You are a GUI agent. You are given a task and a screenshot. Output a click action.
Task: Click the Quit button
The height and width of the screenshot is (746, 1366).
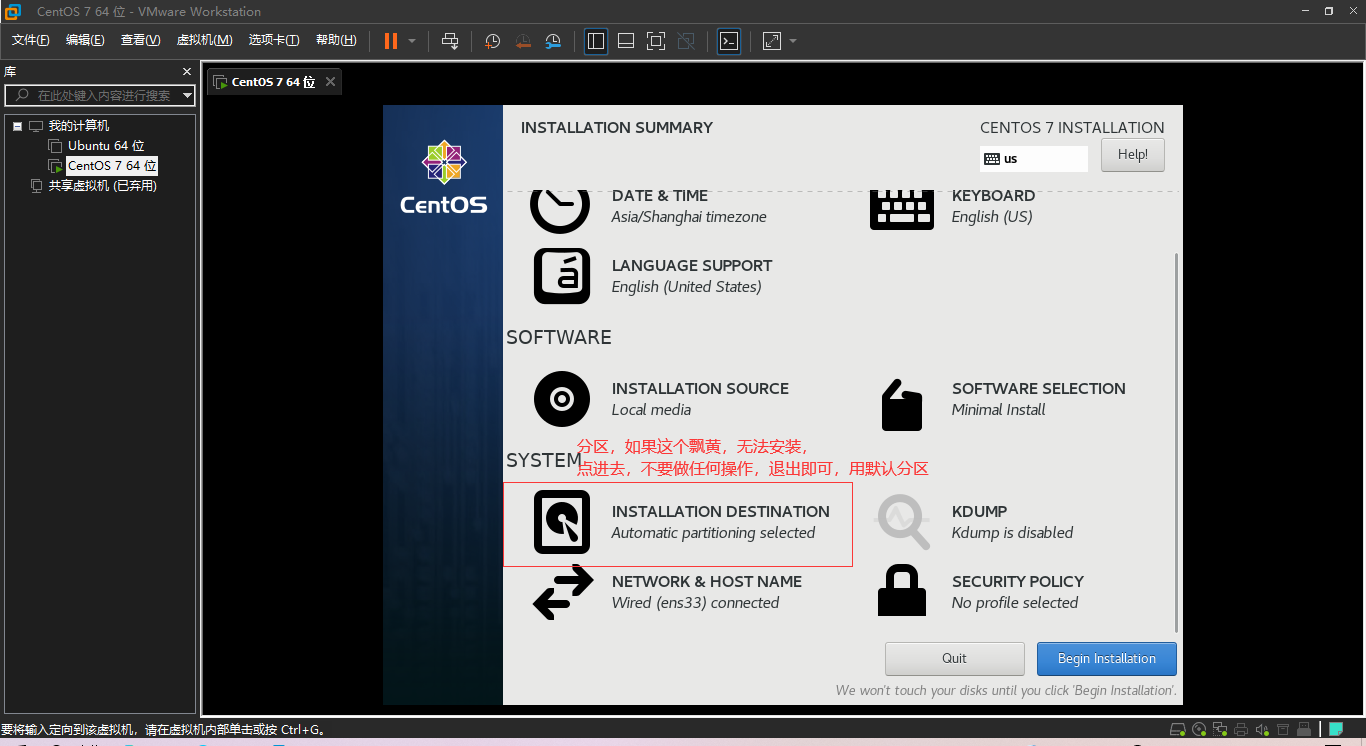[955, 659]
